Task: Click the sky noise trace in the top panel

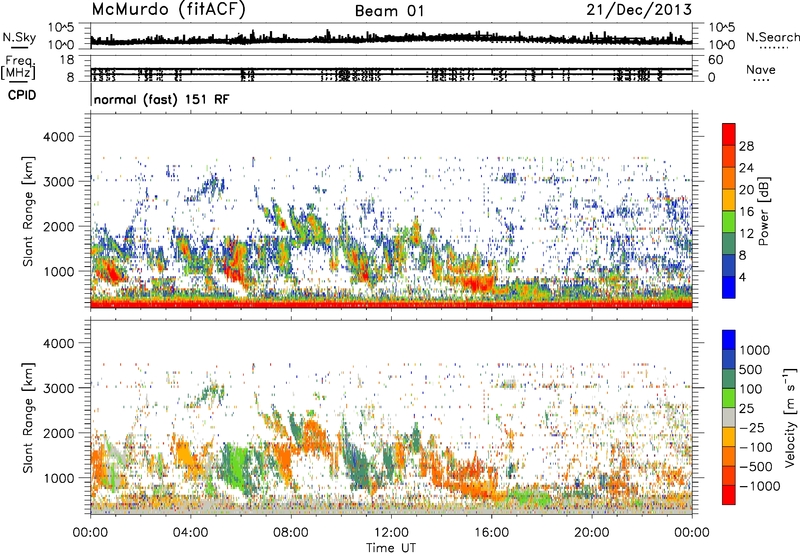Action: 391,39
